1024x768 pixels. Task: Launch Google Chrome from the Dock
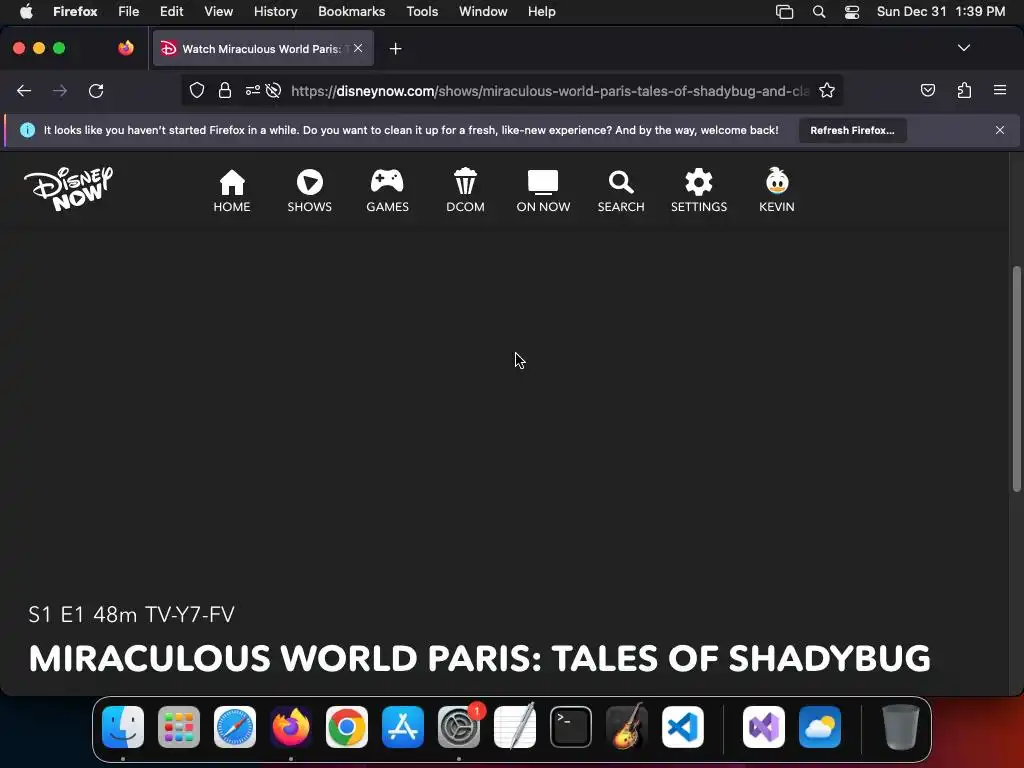click(x=347, y=727)
